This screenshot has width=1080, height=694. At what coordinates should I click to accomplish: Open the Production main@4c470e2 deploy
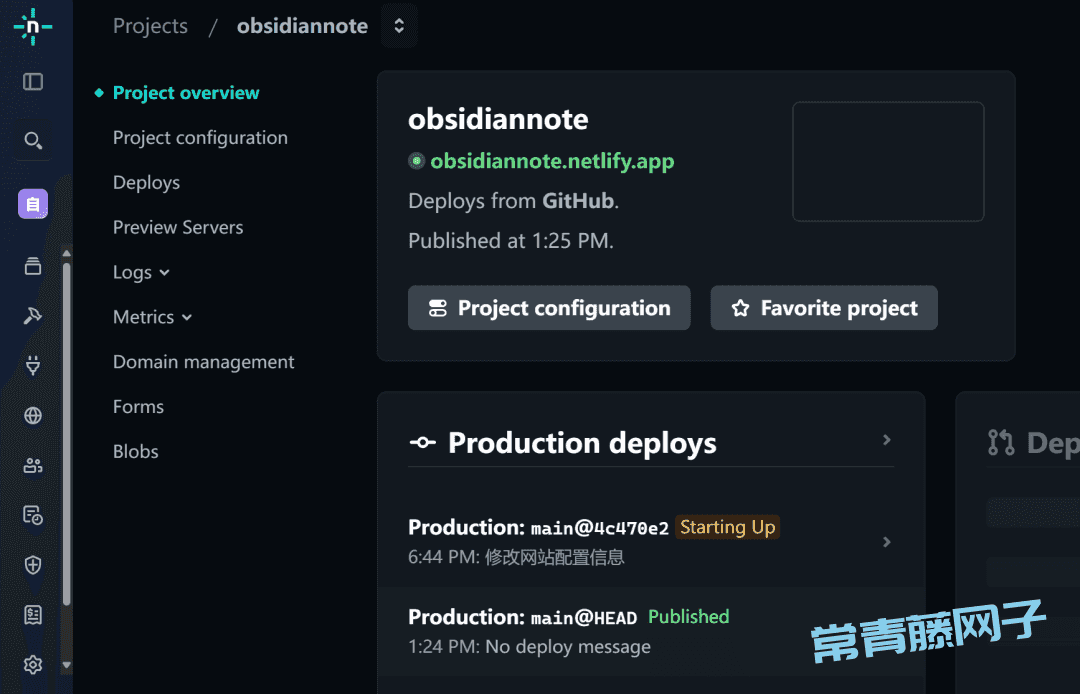click(x=651, y=542)
